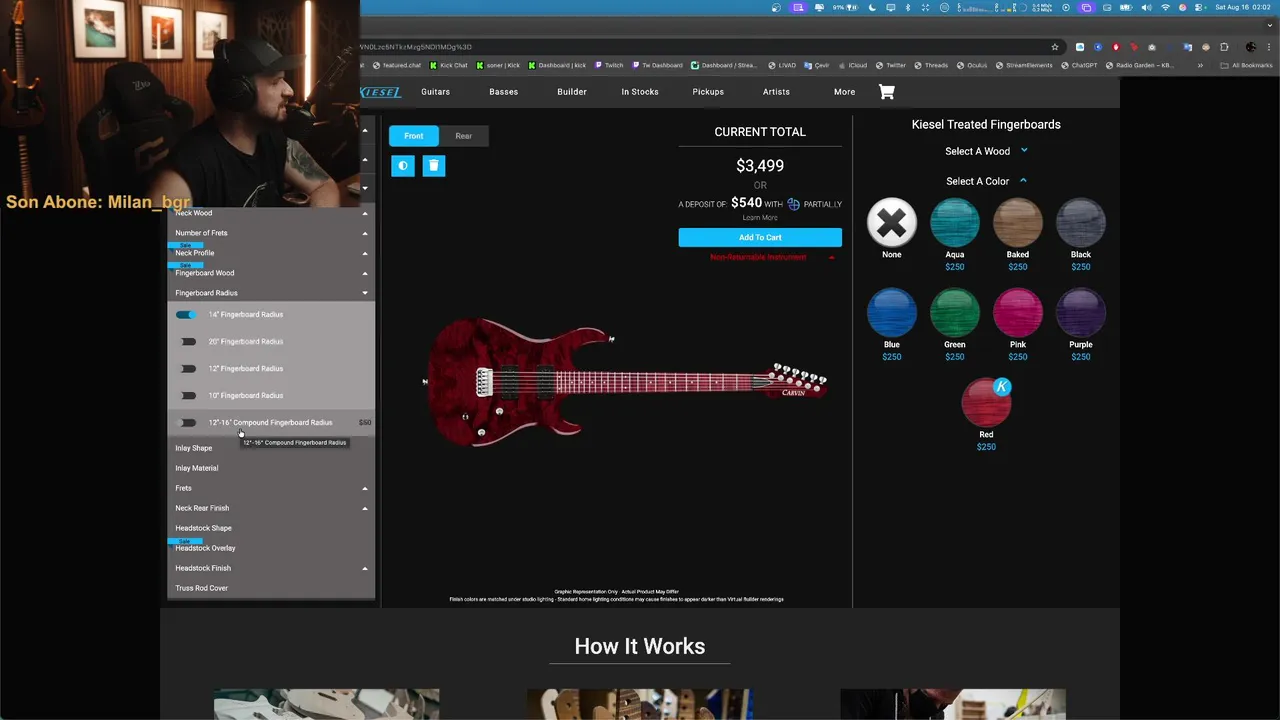The width and height of the screenshot is (1280, 720).
Task: Open Pickups menu
Action: pyautogui.click(x=708, y=92)
